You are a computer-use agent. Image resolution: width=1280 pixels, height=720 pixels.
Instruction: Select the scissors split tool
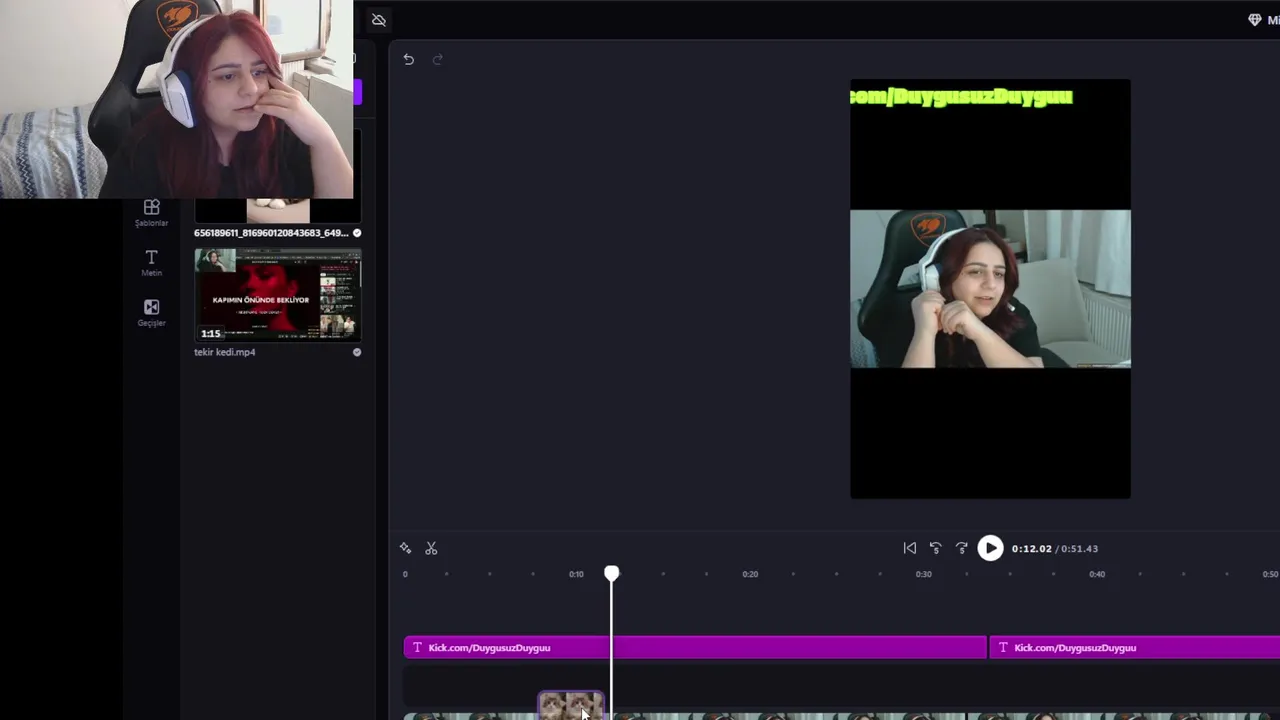coord(431,548)
